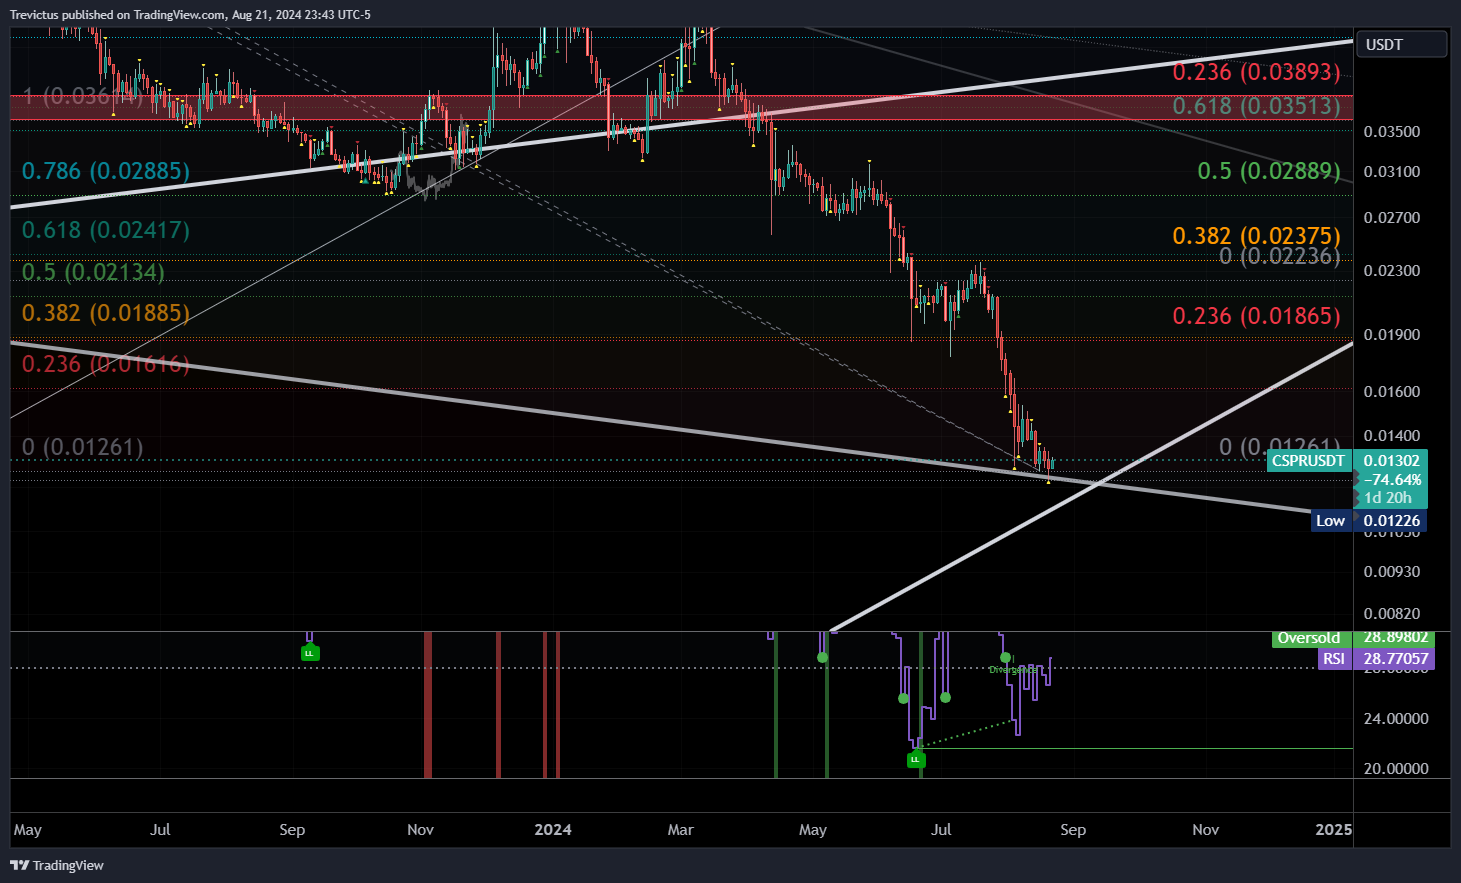Click the 0.01226 low price value

click(x=1392, y=521)
